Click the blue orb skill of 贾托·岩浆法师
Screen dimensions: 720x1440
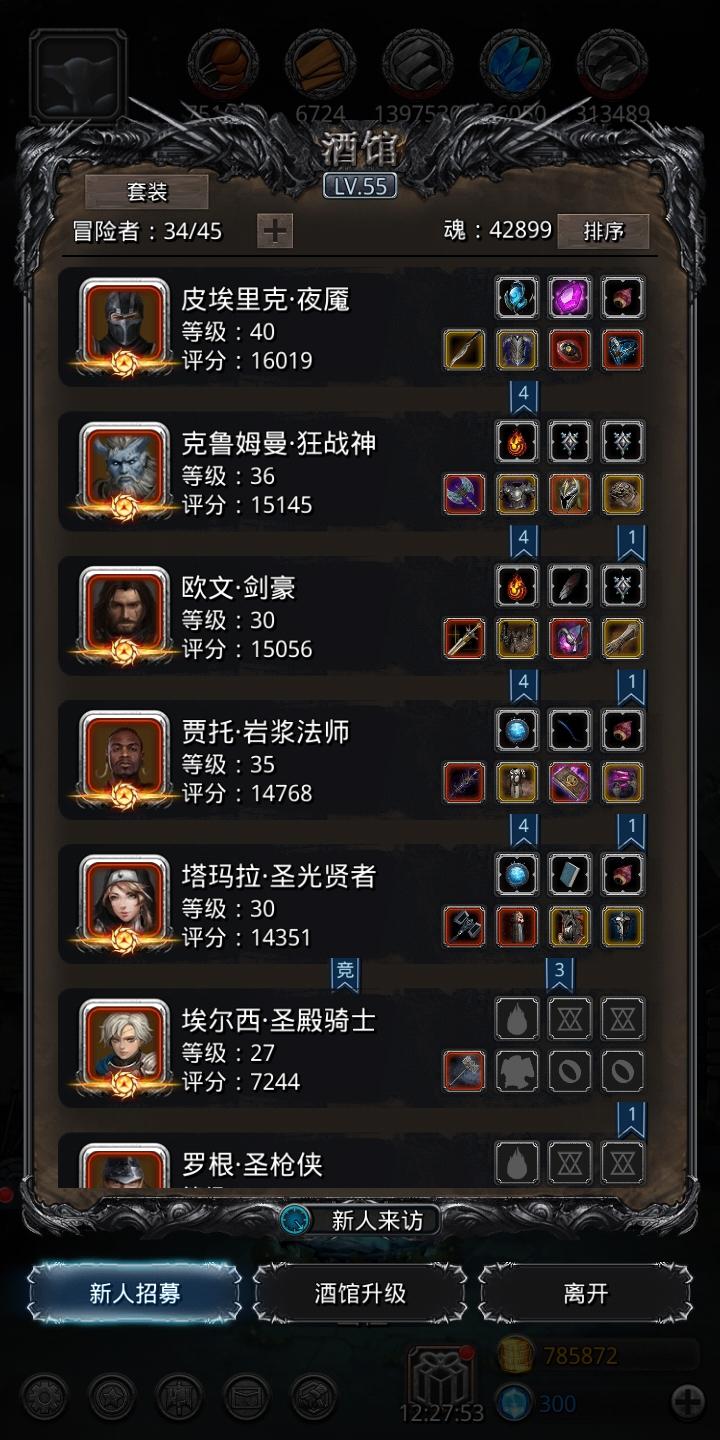pyautogui.click(x=517, y=729)
